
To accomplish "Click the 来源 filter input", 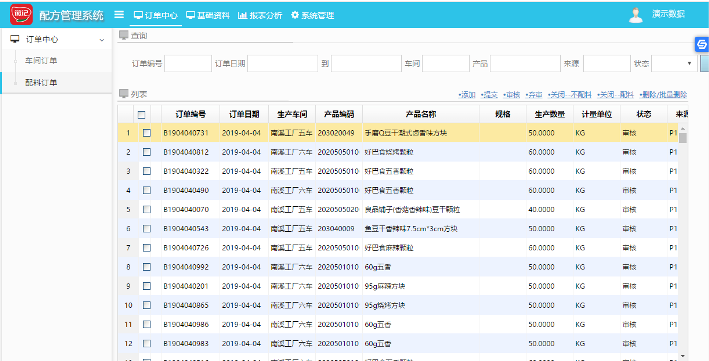I will pos(607,64).
